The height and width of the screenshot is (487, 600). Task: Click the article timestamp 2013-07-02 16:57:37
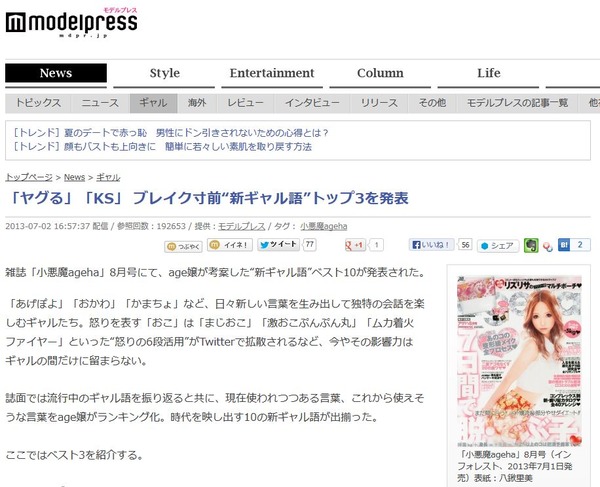[x=48, y=226]
